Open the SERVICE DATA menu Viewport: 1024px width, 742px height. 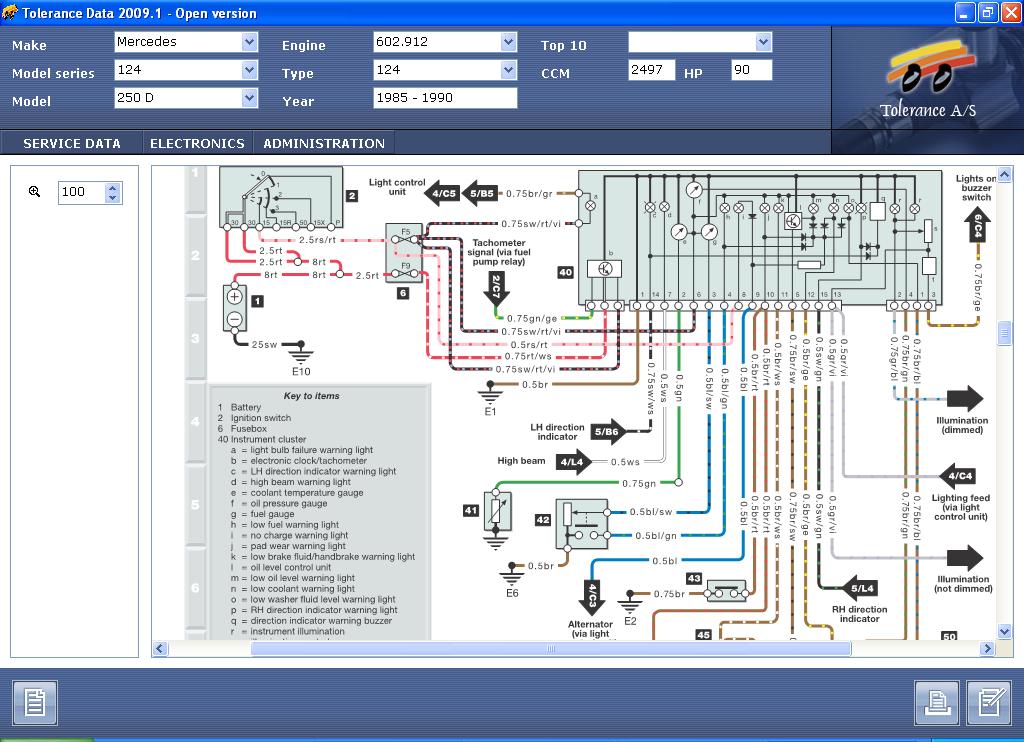click(x=72, y=143)
